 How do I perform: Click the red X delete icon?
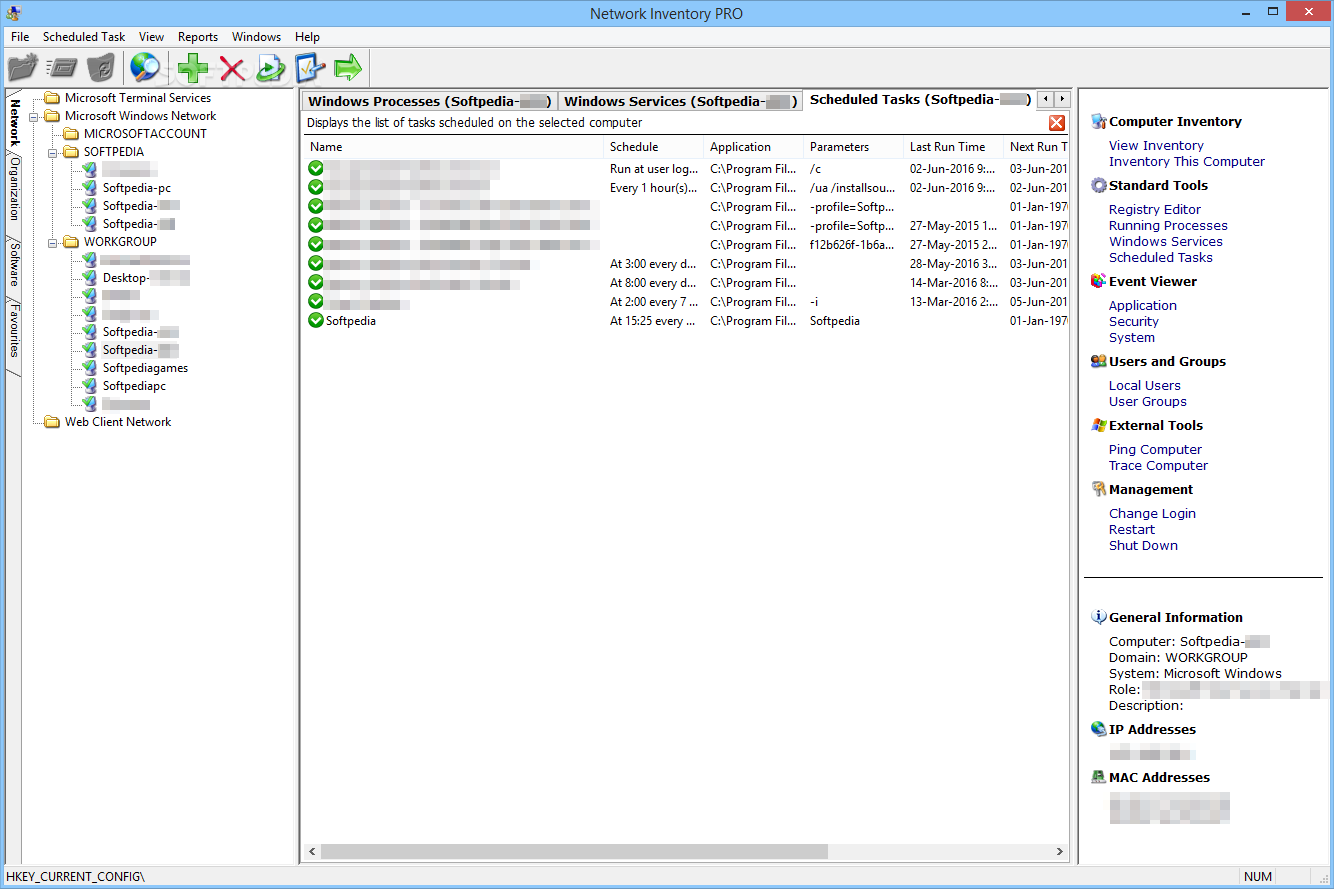tap(232, 68)
